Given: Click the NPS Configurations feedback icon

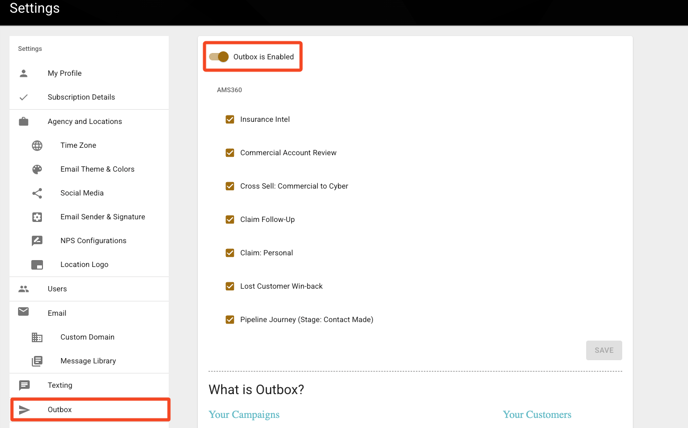Looking at the screenshot, I should [x=37, y=241].
